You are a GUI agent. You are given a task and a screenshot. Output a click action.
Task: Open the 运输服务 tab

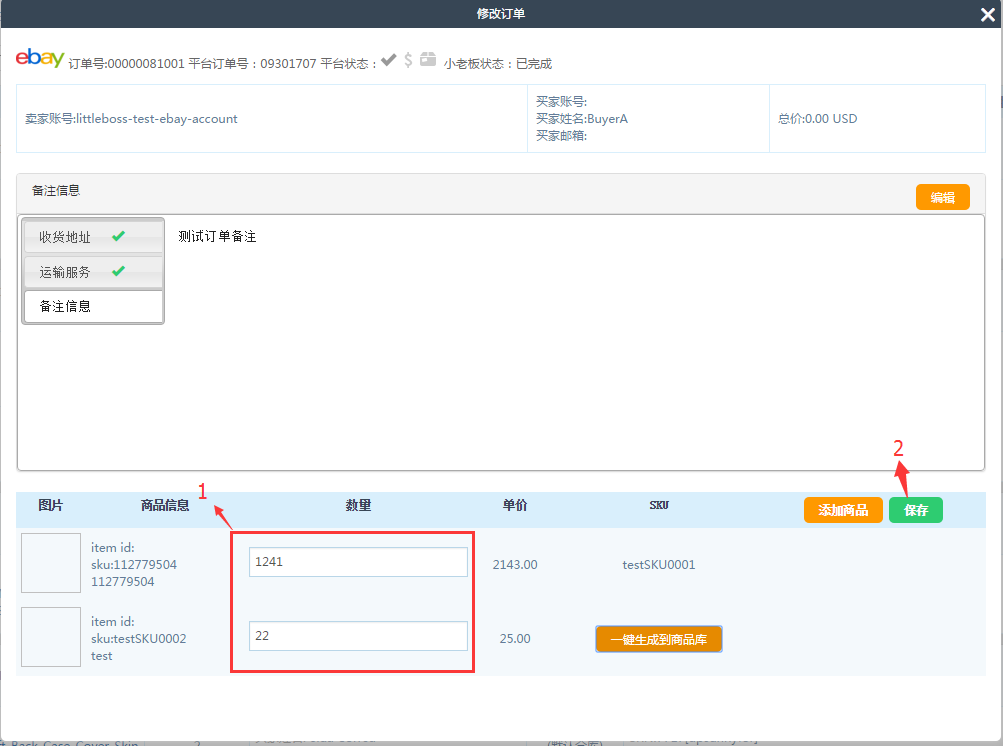point(66,272)
